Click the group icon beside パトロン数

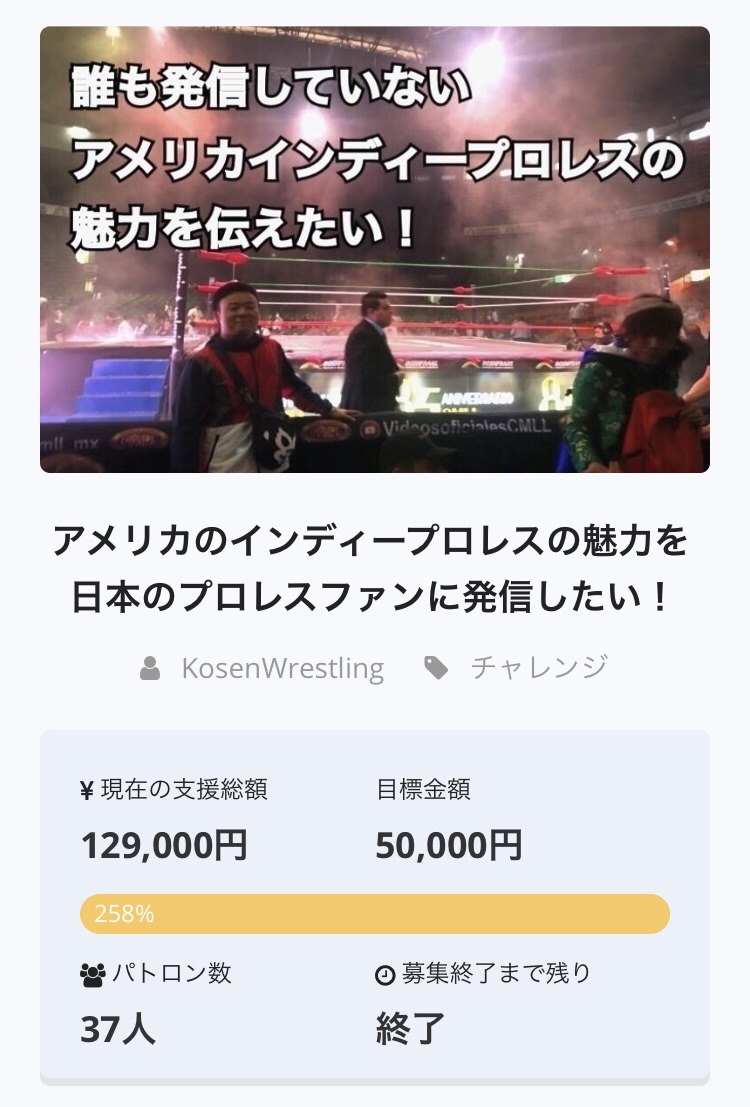[x=93, y=975]
